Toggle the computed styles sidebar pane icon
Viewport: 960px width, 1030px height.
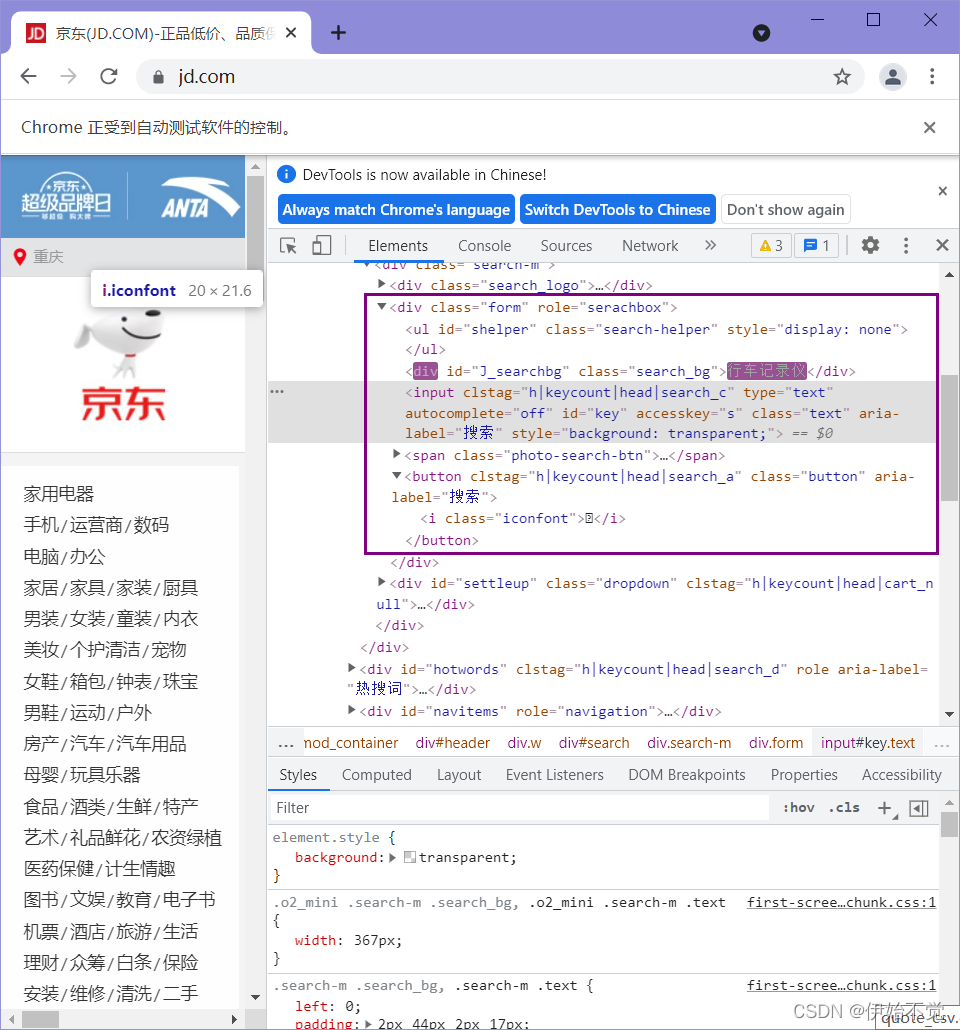(x=919, y=808)
